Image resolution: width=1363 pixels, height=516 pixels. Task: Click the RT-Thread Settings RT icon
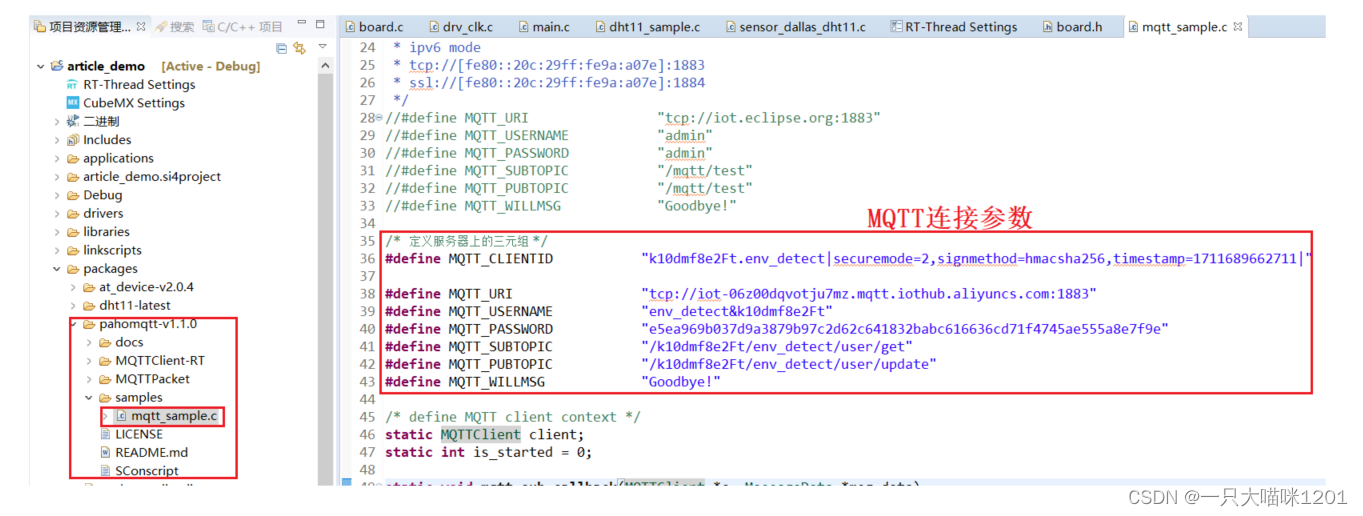tap(73, 84)
